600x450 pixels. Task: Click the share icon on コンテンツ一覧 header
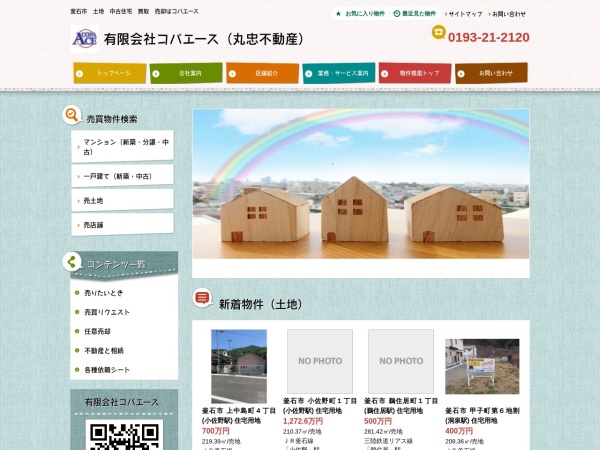pyautogui.click(x=72, y=262)
